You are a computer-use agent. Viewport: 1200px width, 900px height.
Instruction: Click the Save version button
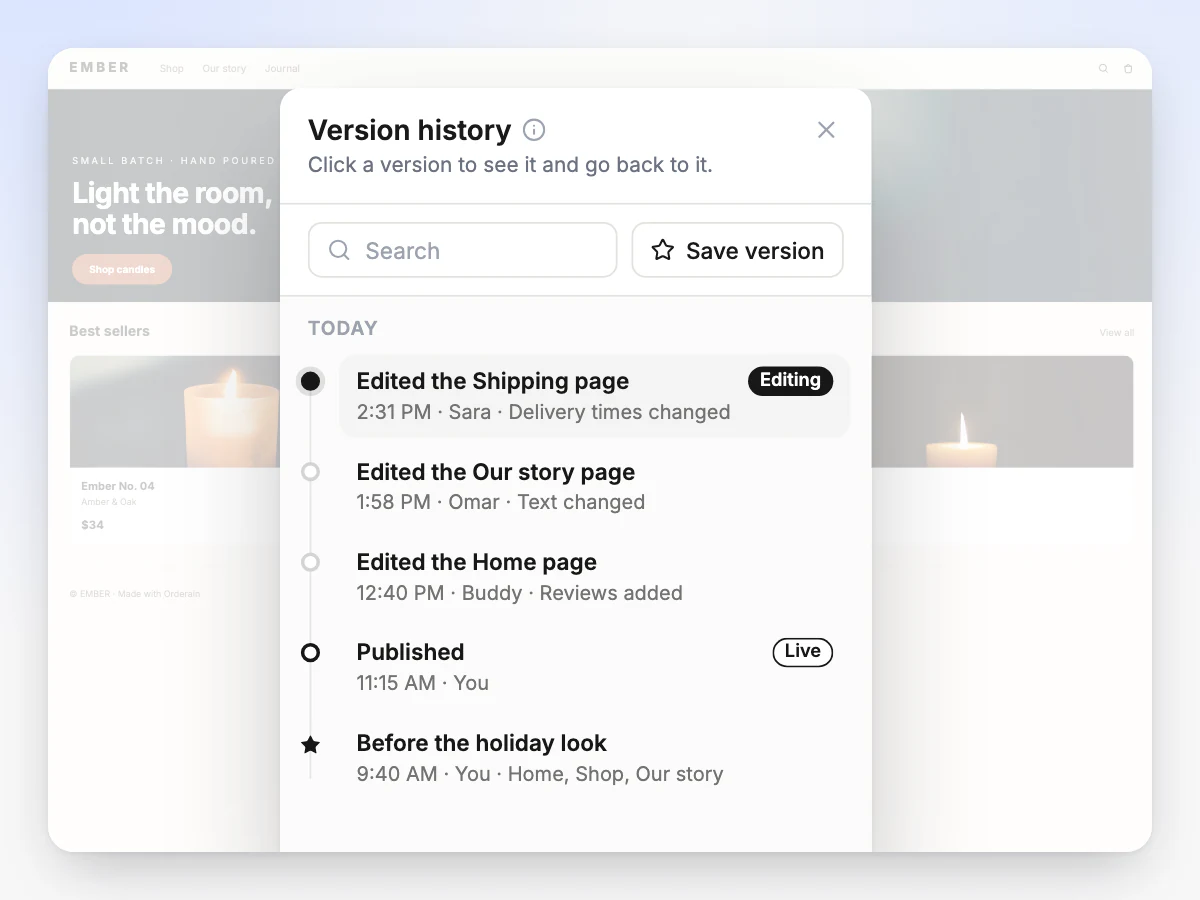click(737, 250)
